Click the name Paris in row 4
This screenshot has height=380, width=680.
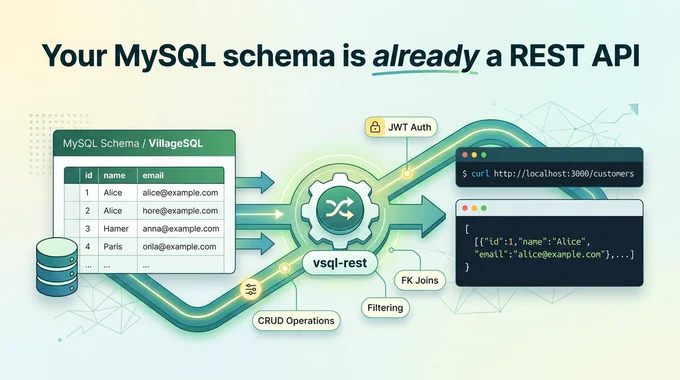113,247
